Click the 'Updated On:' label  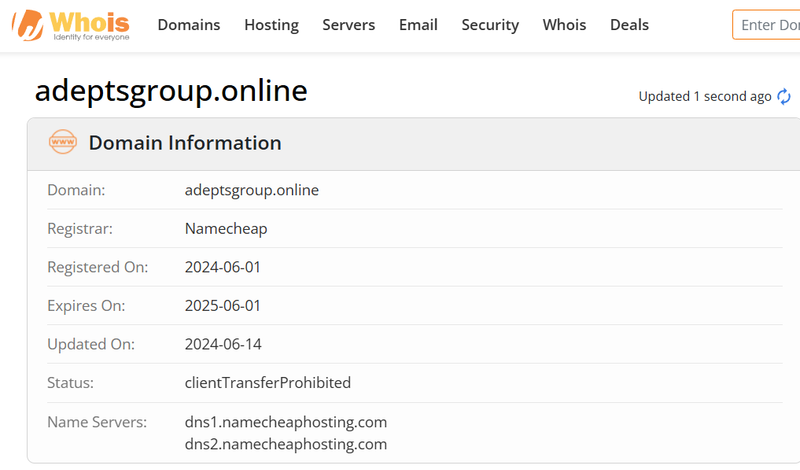[91, 344]
